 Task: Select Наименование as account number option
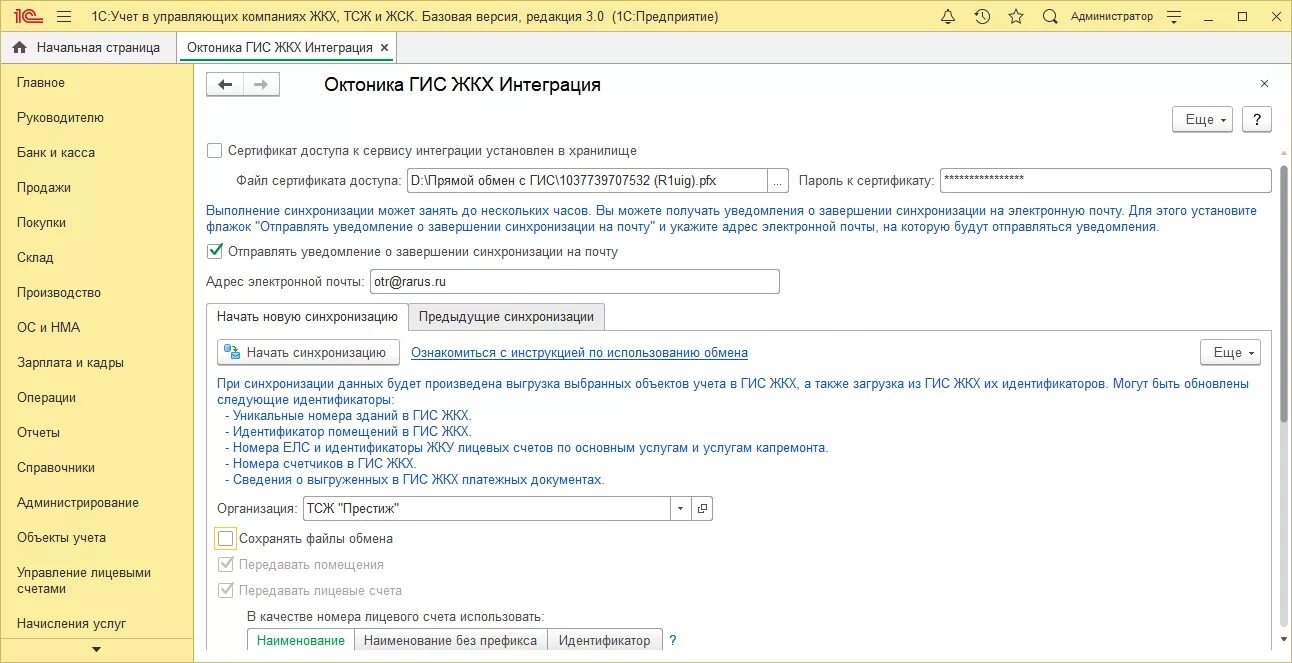[x=301, y=640]
